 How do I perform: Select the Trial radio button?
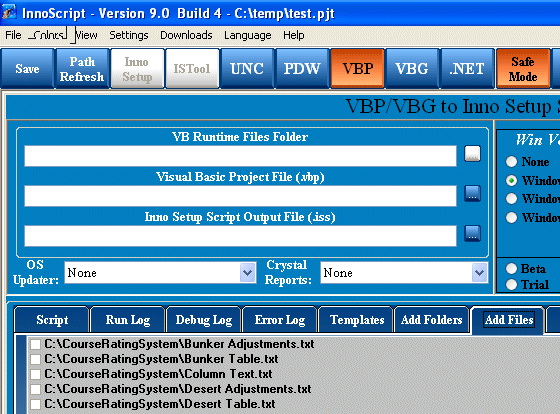coord(511,284)
